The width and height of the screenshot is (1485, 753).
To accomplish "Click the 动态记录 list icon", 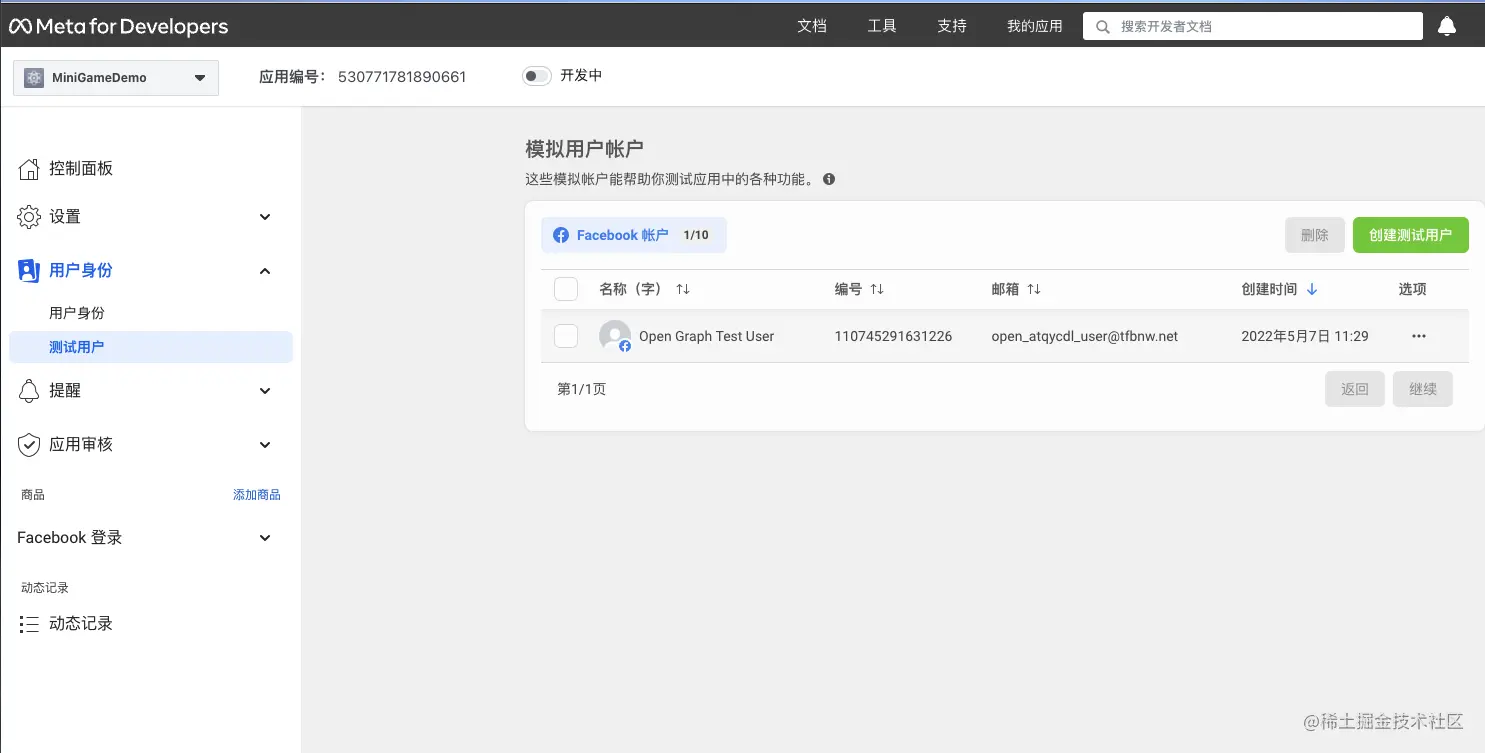I will 30,623.
